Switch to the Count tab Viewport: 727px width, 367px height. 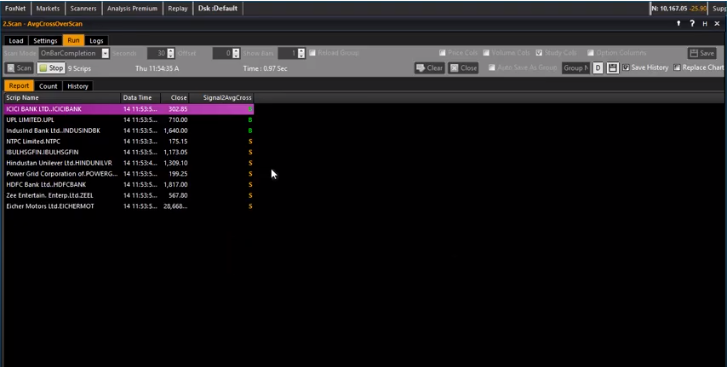48,86
